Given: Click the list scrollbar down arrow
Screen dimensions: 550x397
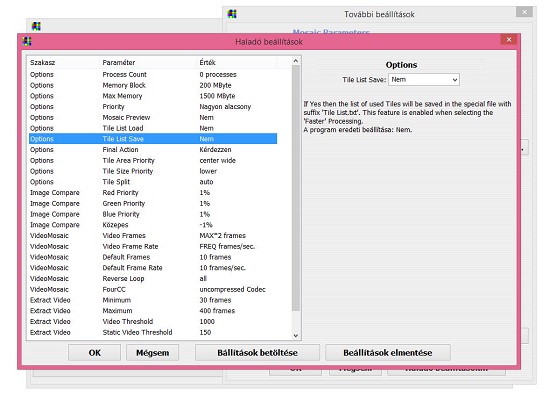Looking at the screenshot, I should coord(296,335).
